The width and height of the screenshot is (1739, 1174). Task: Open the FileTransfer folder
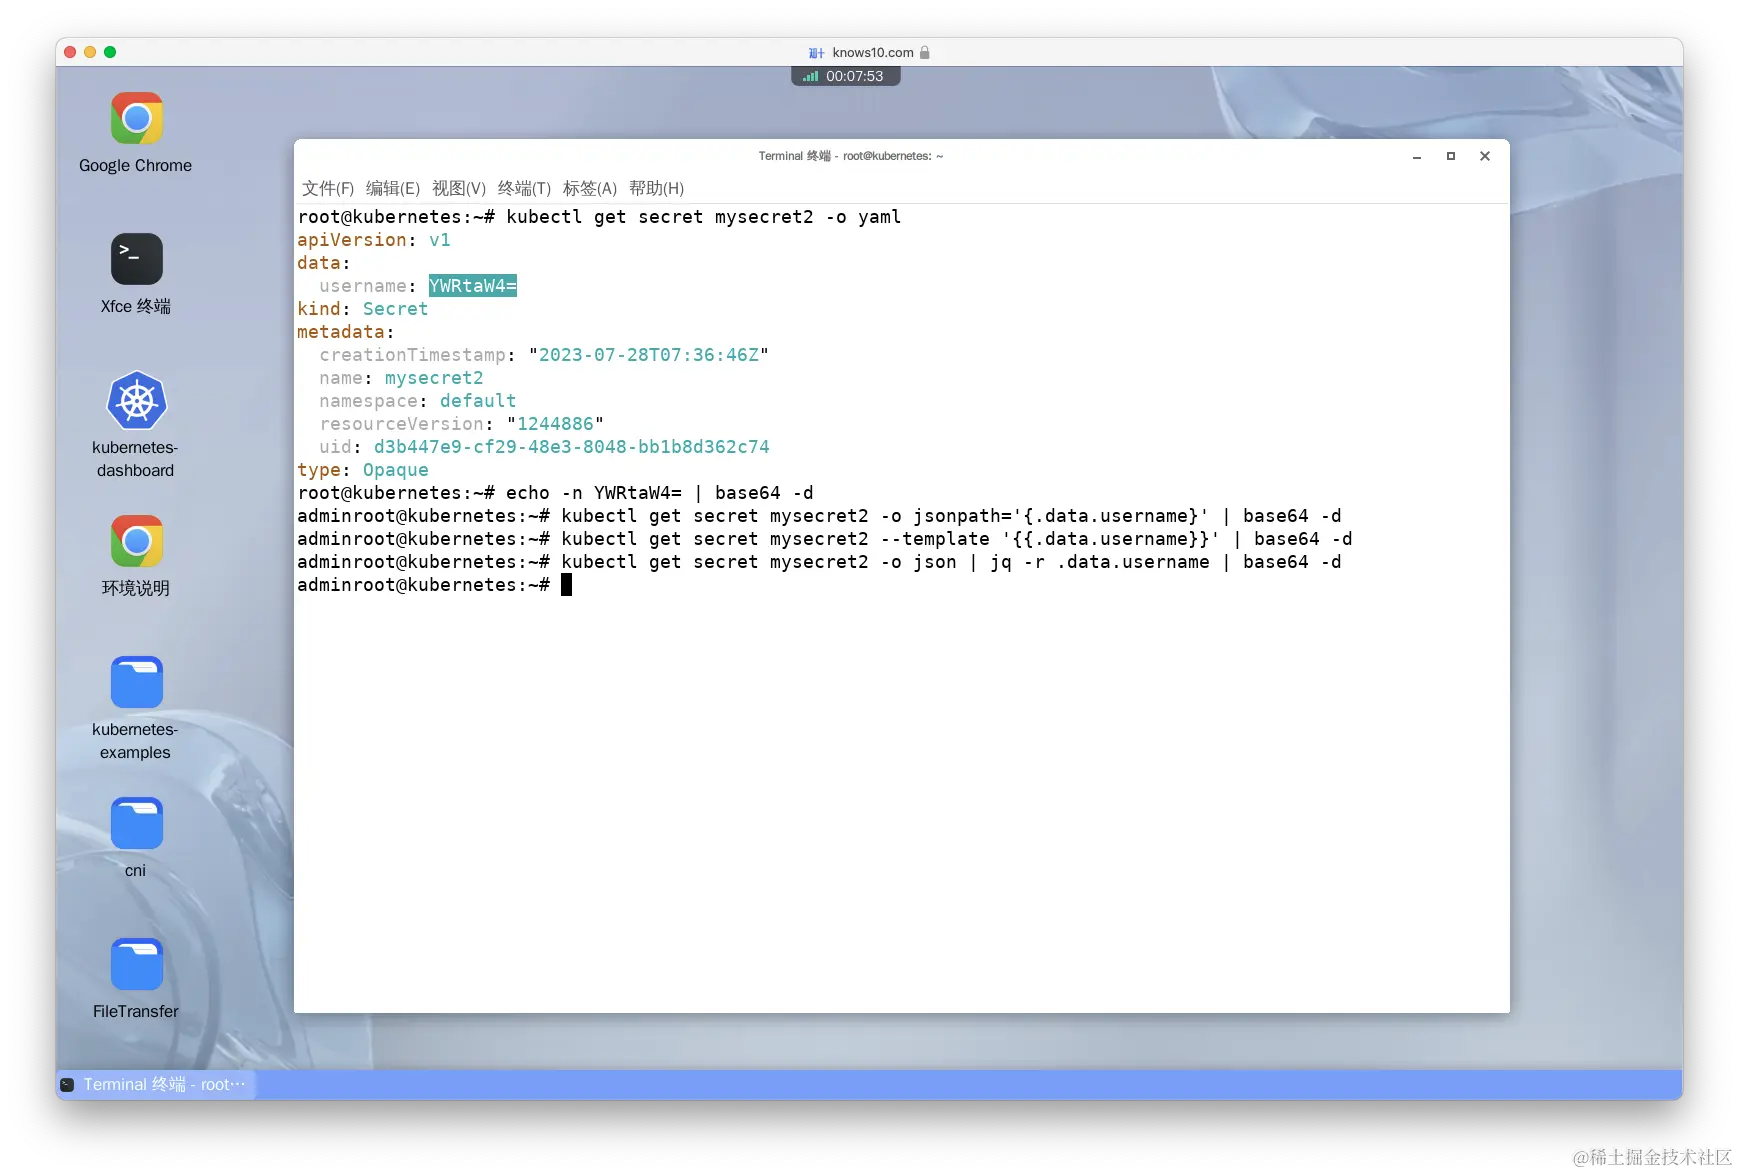pyautogui.click(x=135, y=963)
